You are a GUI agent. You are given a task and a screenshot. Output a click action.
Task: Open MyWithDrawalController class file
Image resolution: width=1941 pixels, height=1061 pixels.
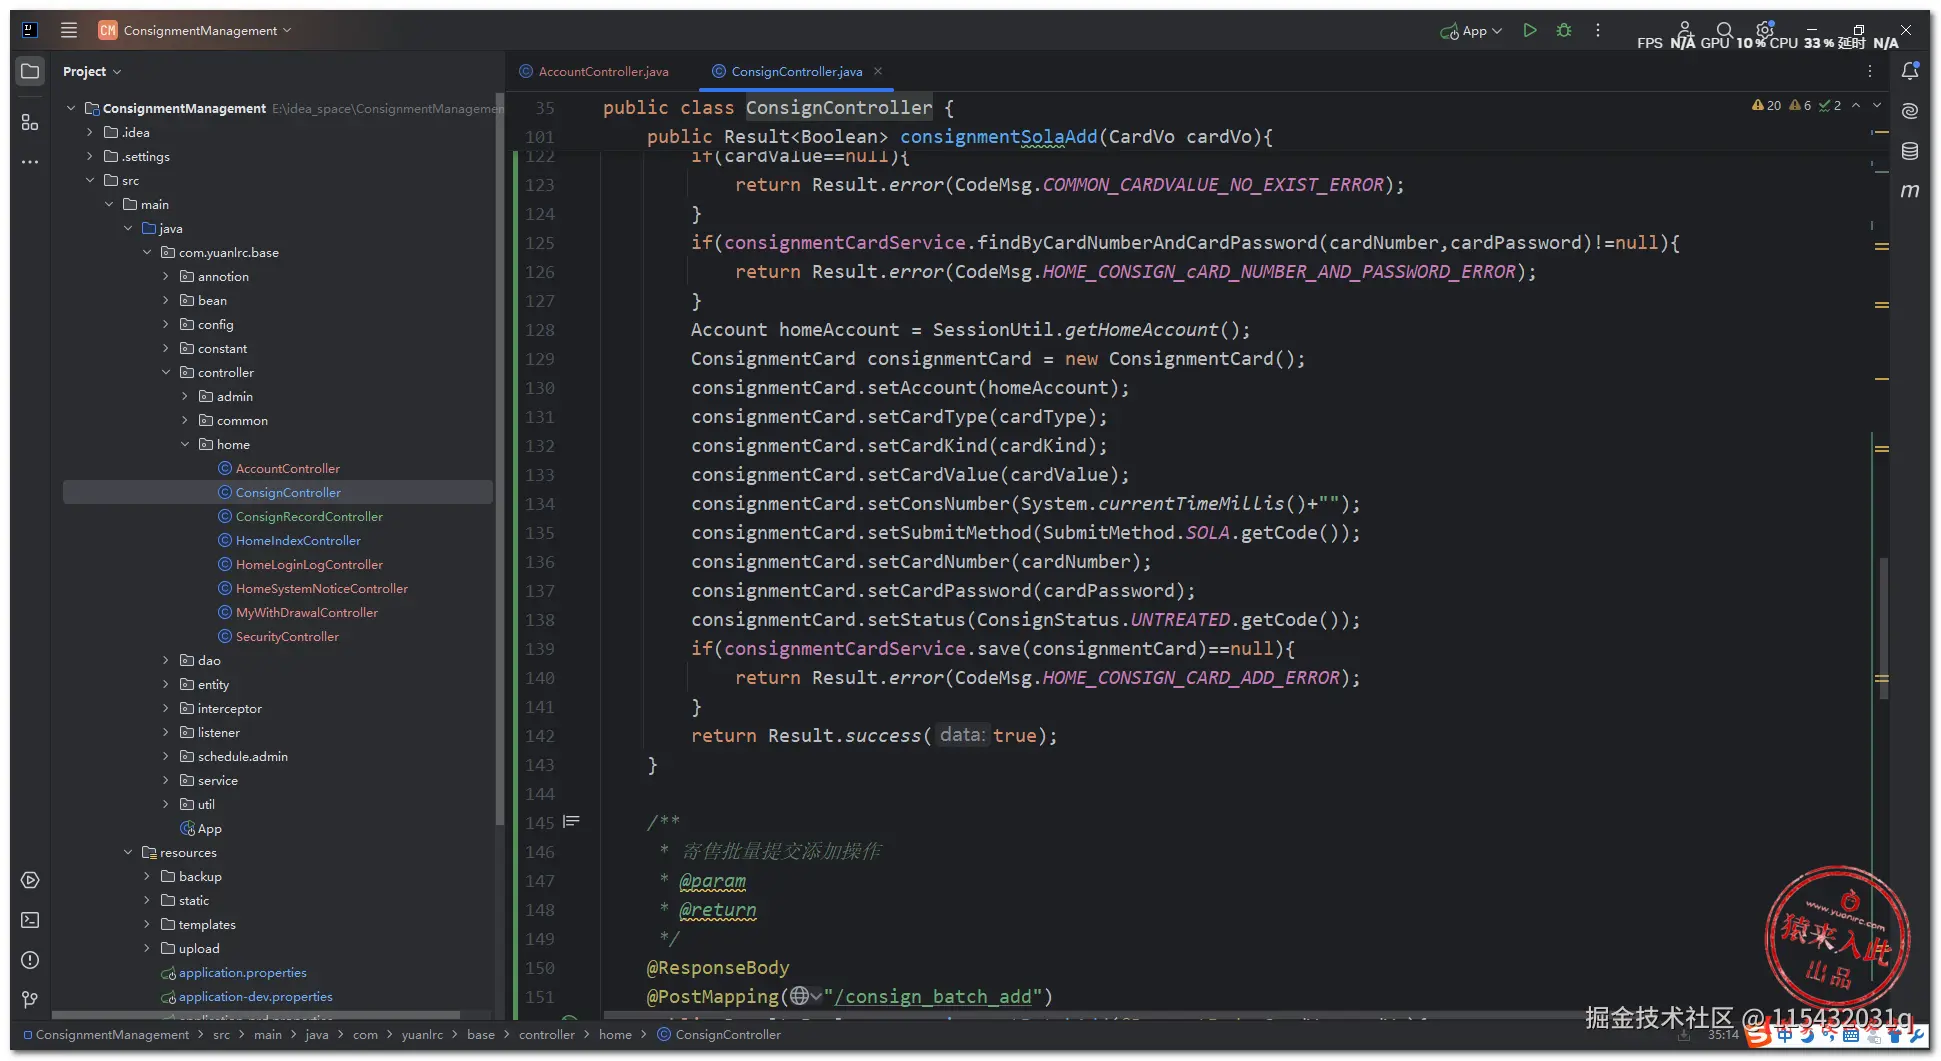(x=298, y=612)
